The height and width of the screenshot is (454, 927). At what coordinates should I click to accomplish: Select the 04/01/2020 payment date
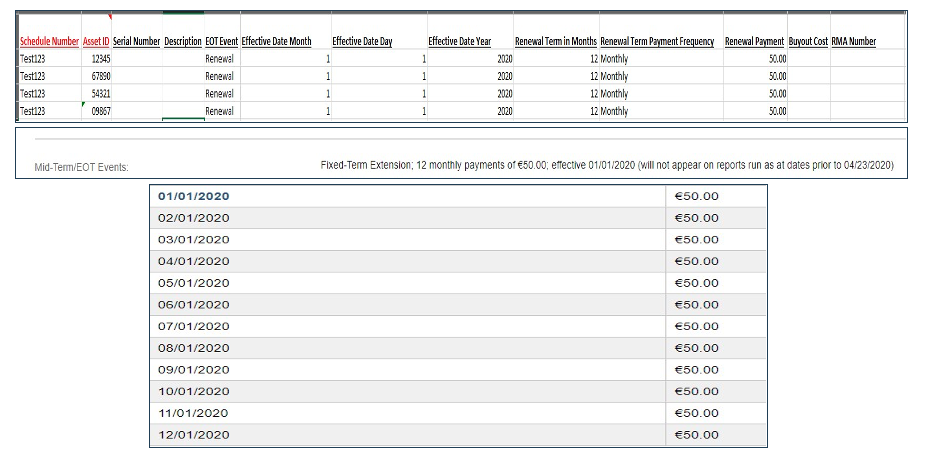[193, 261]
